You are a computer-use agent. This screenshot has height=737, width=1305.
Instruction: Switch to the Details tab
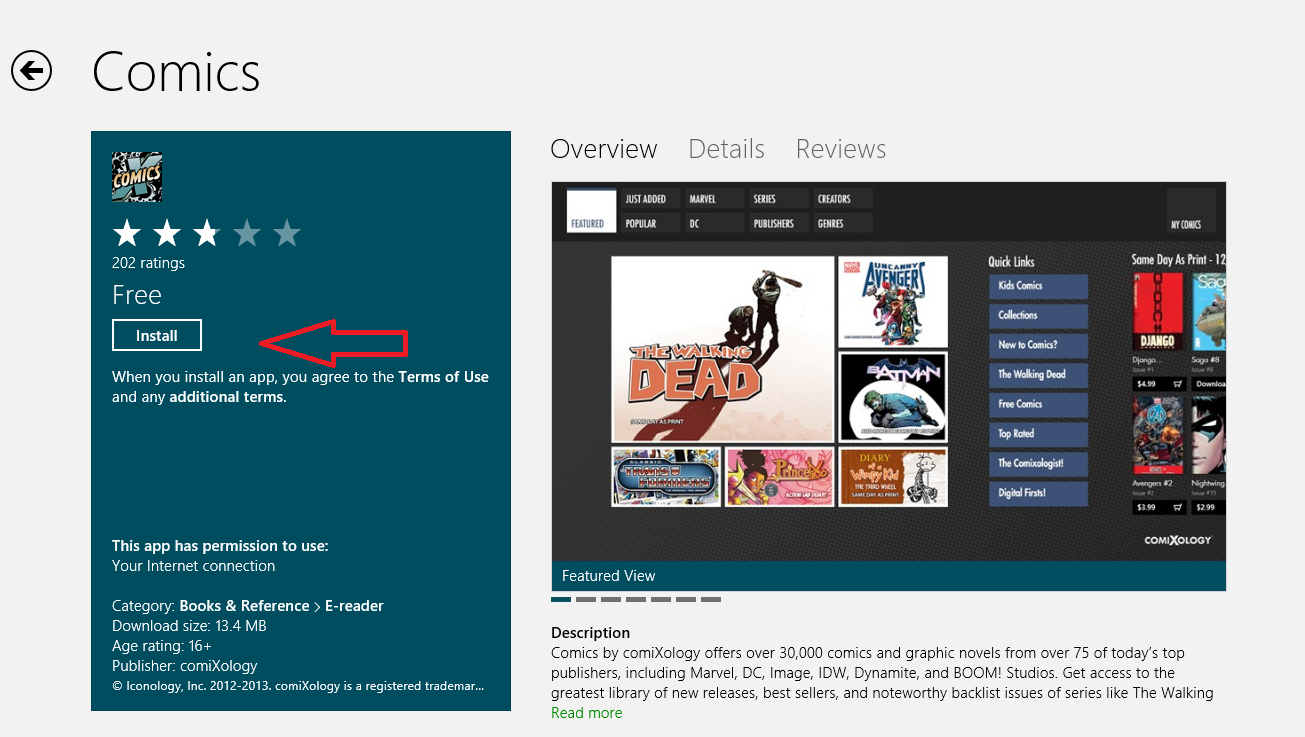click(726, 149)
